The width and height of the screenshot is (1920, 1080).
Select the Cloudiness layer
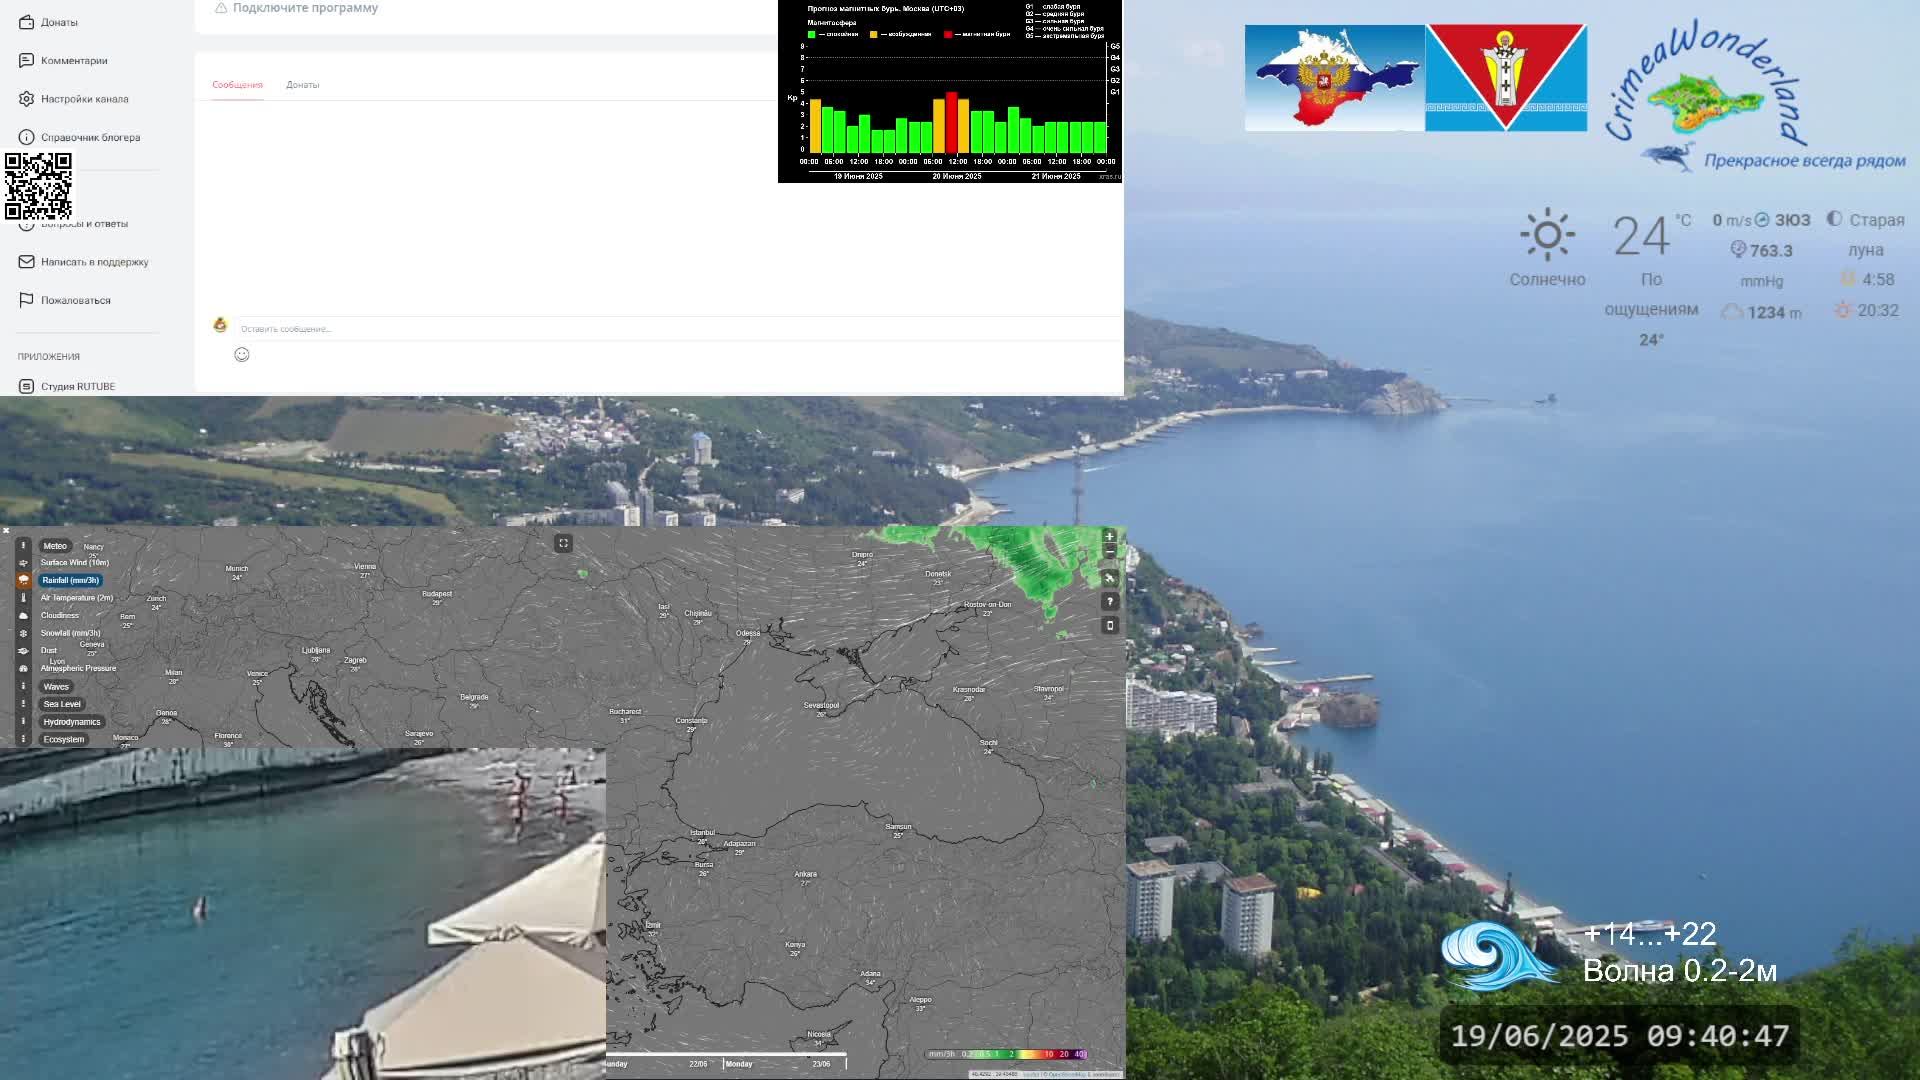60,616
